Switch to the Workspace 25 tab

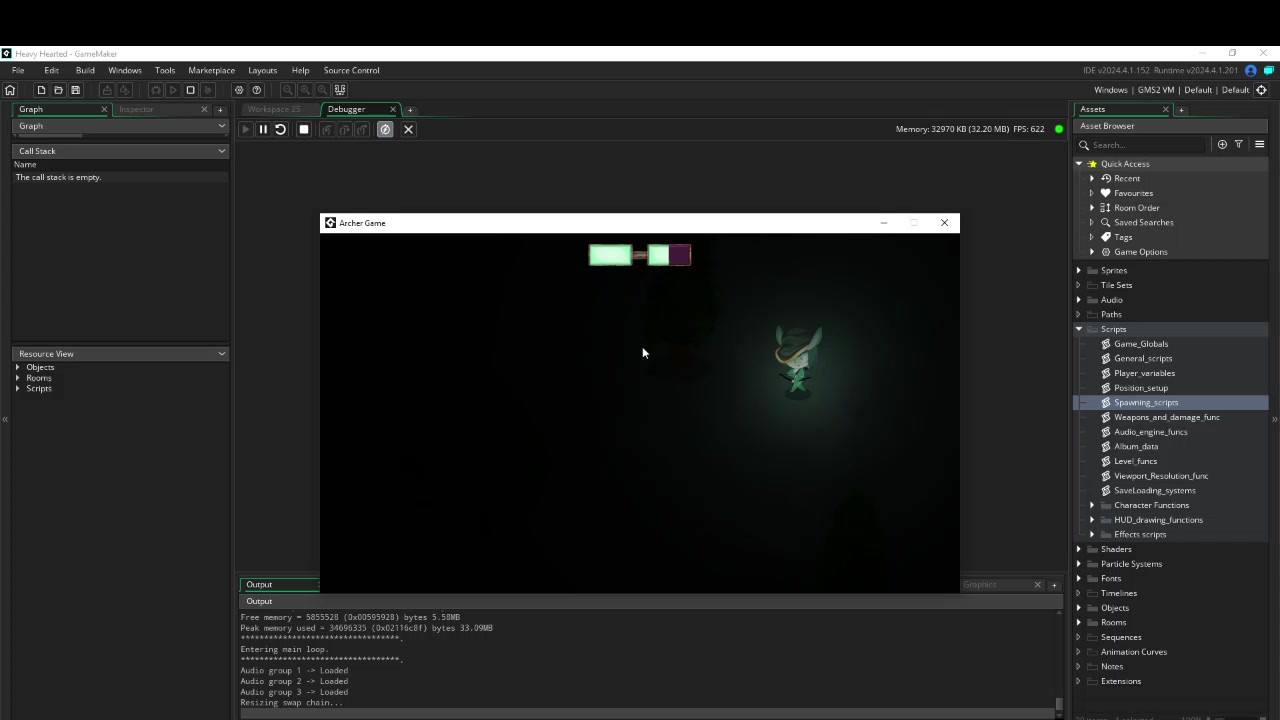274,109
